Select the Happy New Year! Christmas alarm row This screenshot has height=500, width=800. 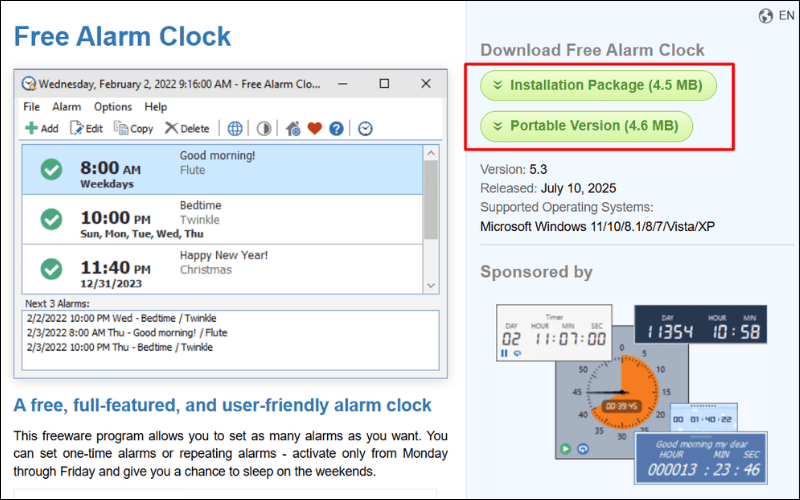(x=222, y=269)
